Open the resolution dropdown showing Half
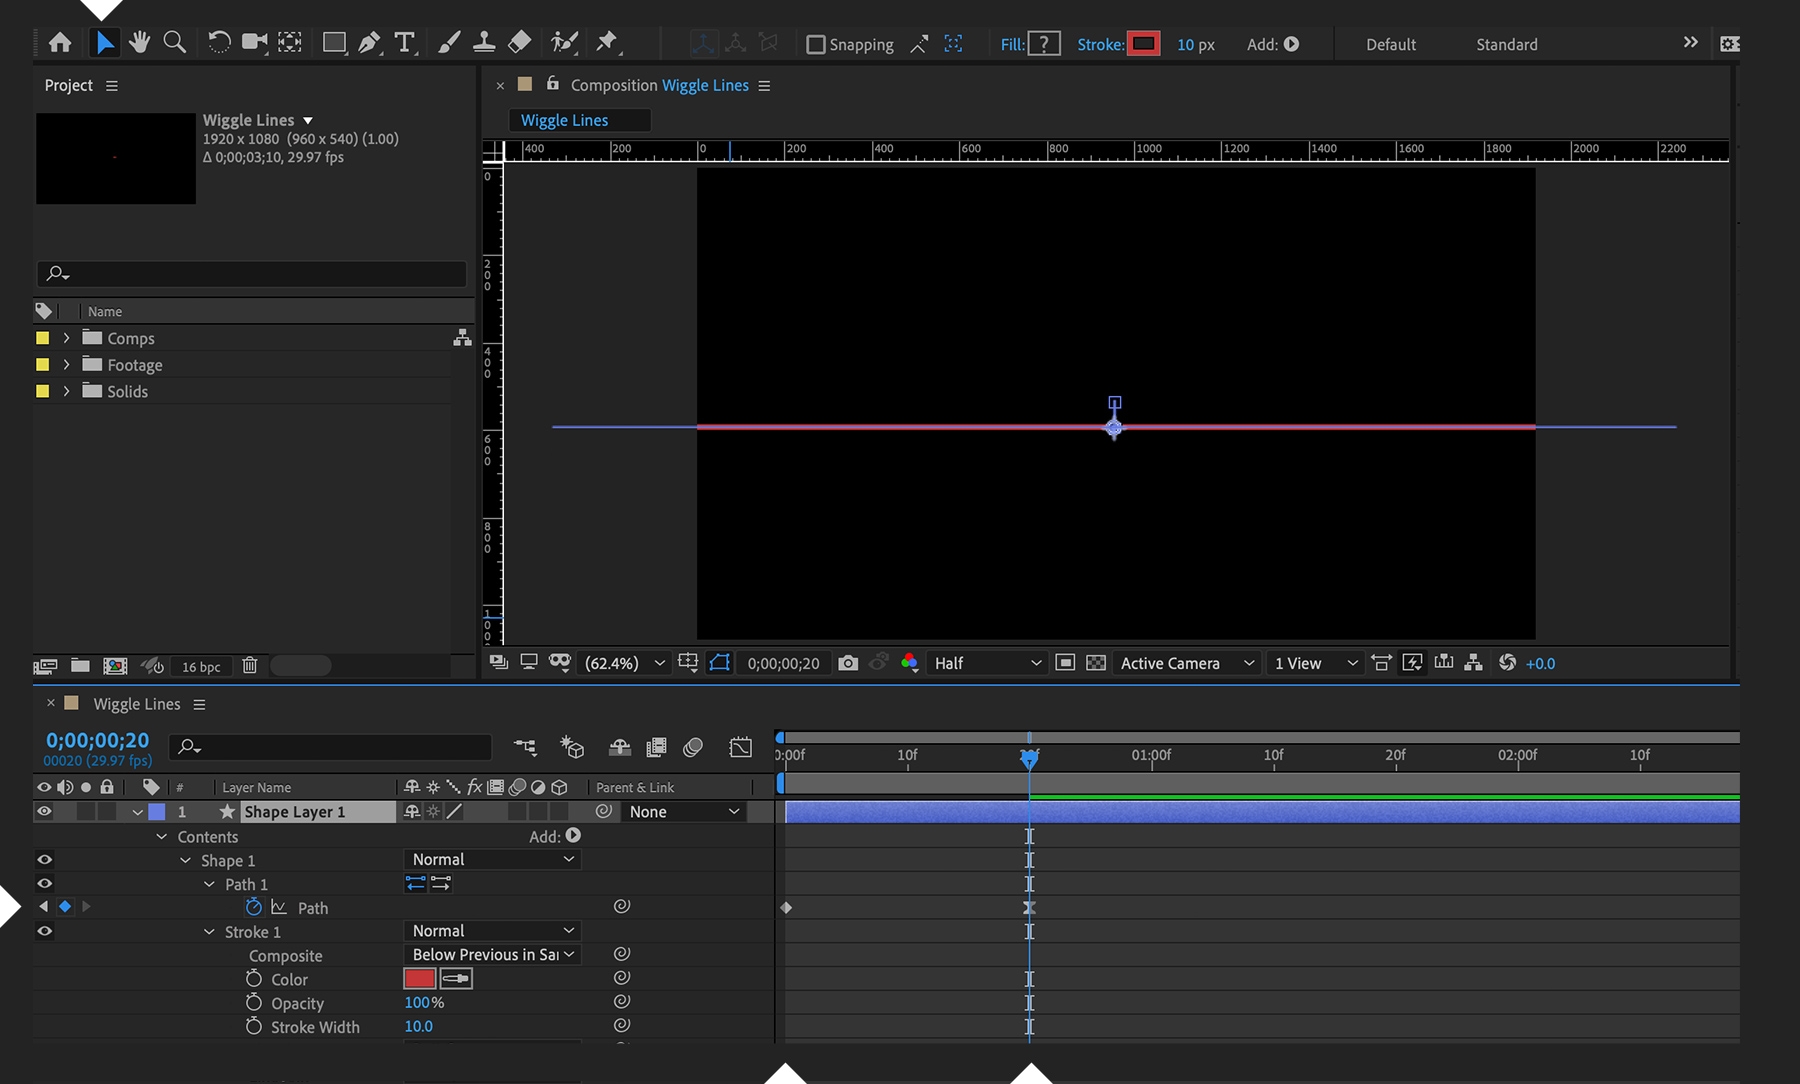Viewport: 1800px width, 1084px height. (986, 663)
